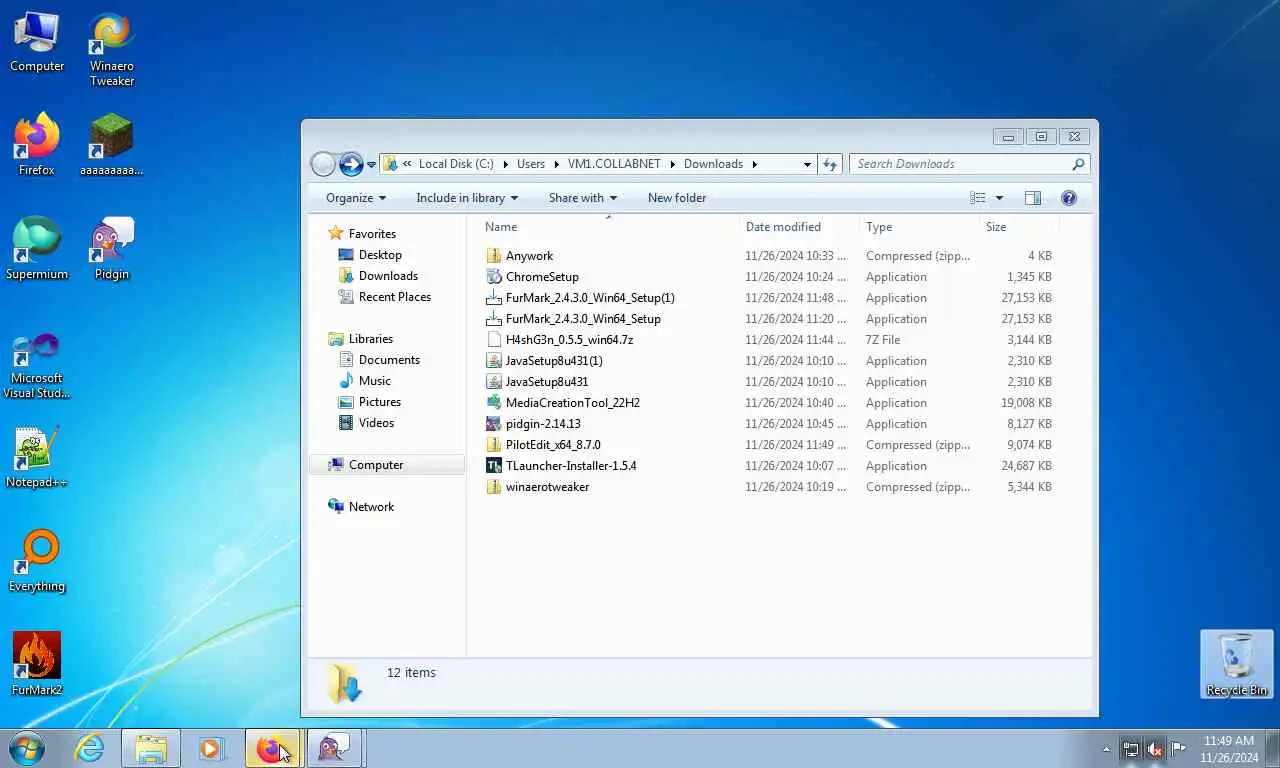
Task: Select the FurMark2 desktop shortcut
Action: 37,664
